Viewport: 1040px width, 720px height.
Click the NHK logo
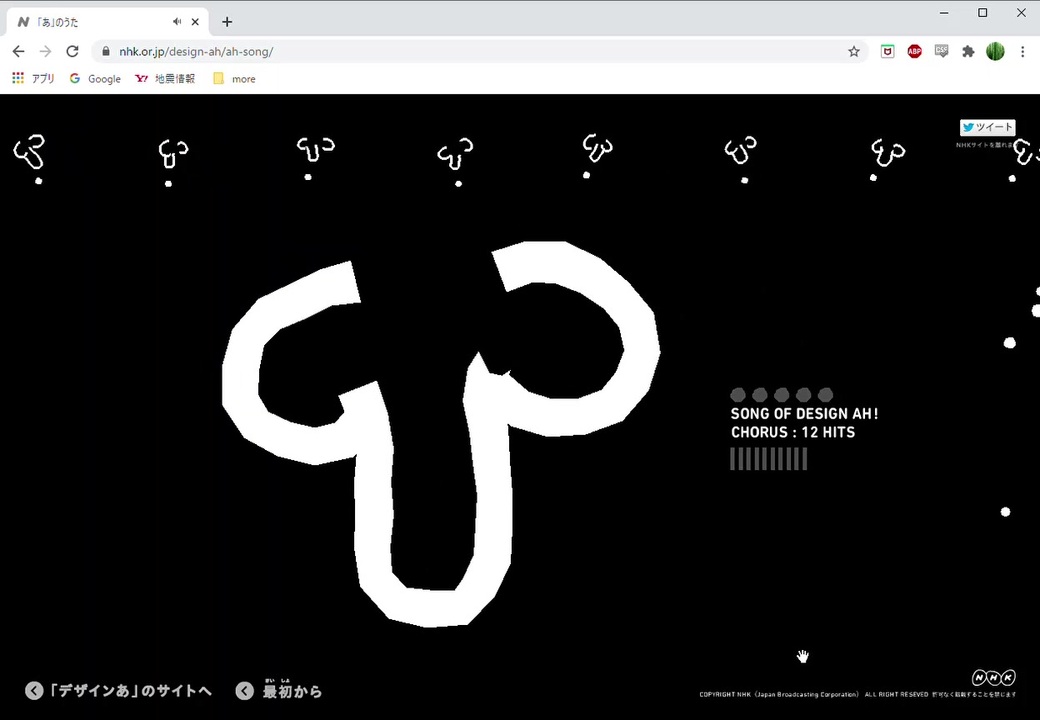[994, 678]
